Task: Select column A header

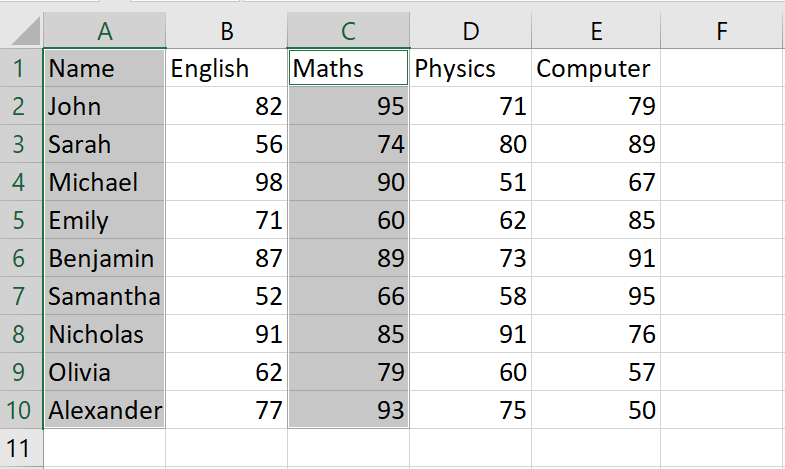Action: pos(105,31)
